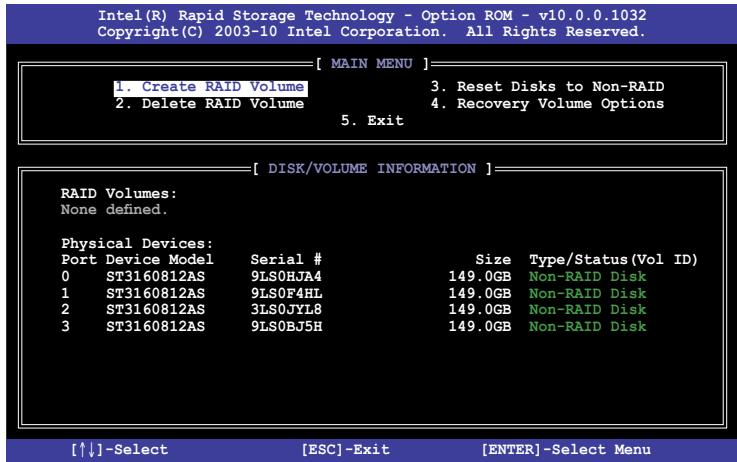The height and width of the screenshot is (462, 737).
Task: Click port number 1 in device list
Action: [x=65, y=294]
